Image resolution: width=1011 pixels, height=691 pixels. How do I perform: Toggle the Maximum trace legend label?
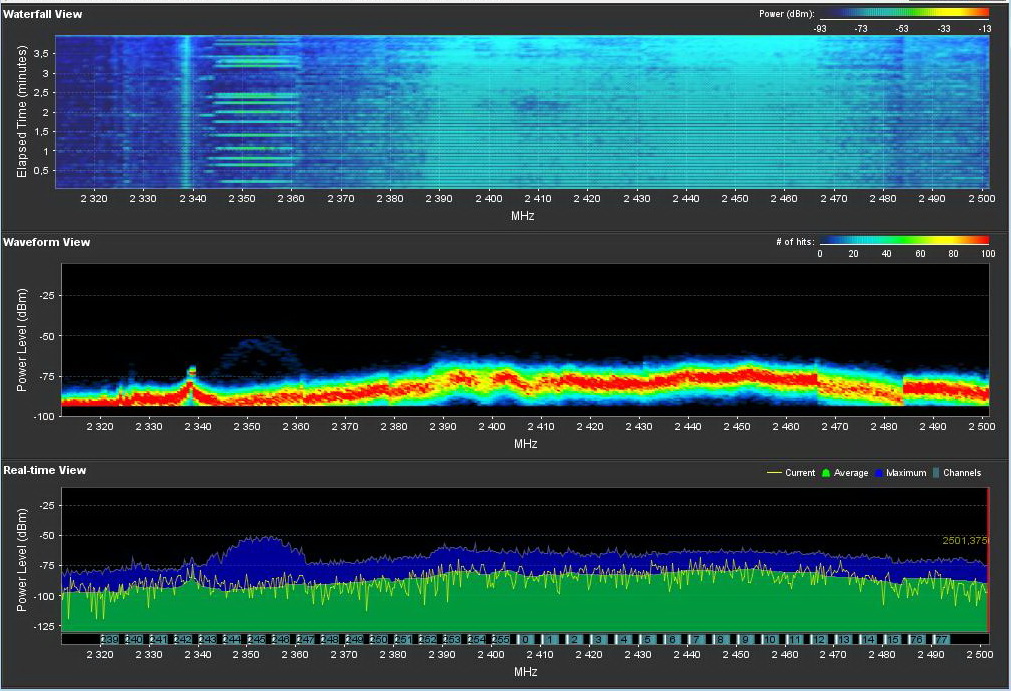tap(906, 473)
